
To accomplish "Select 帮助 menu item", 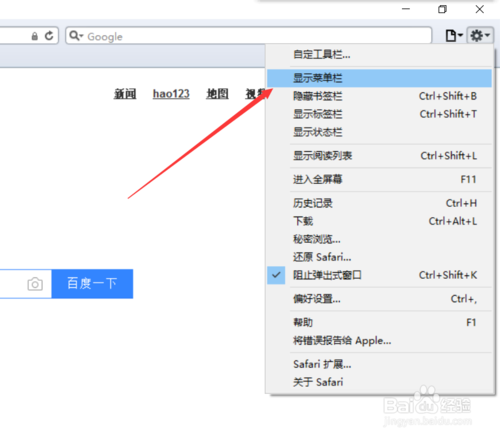I will (x=379, y=323).
